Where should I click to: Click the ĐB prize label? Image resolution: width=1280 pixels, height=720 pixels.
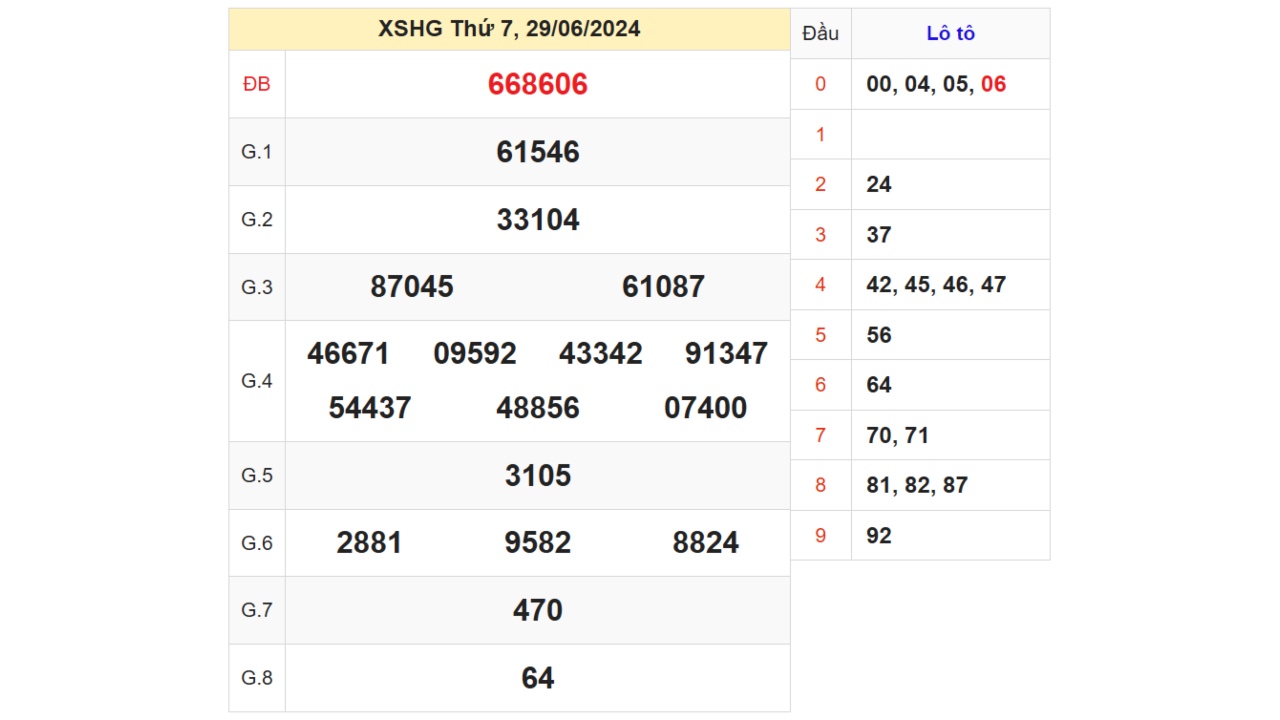(257, 84)
